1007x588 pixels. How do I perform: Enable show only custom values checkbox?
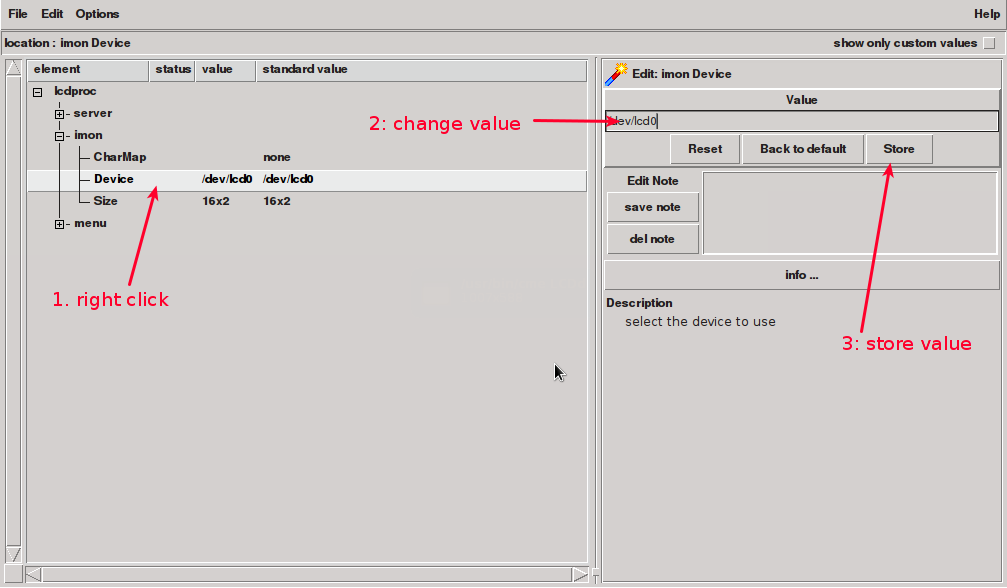[989, 43]
